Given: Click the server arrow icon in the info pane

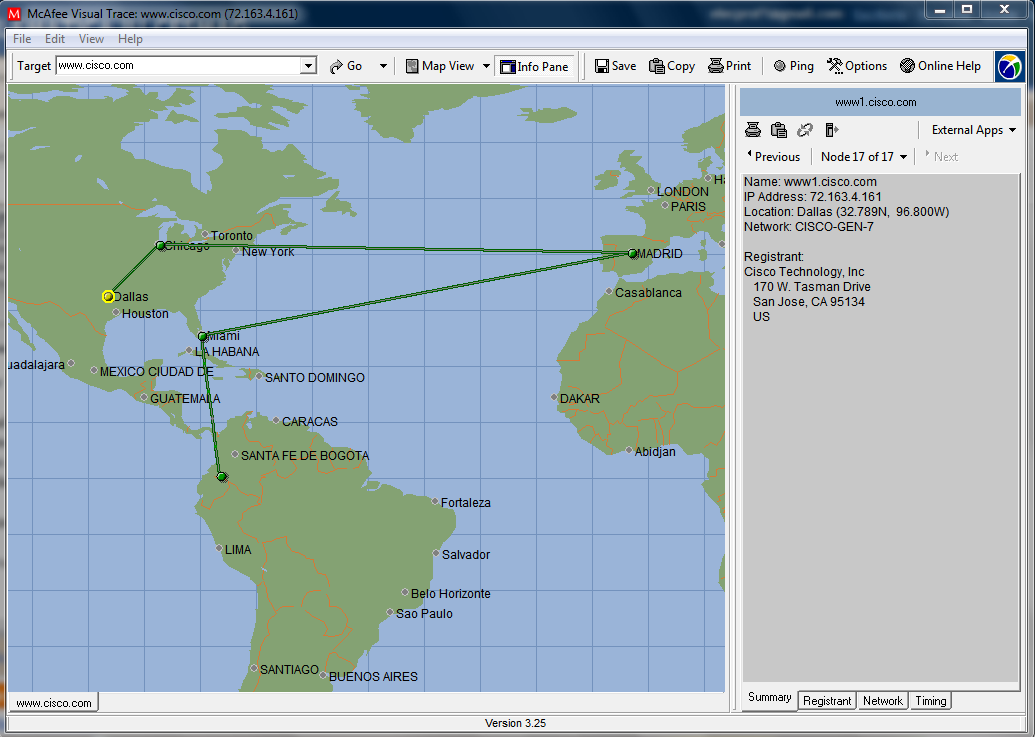Looking at the screenshot, I should point(832,130).
